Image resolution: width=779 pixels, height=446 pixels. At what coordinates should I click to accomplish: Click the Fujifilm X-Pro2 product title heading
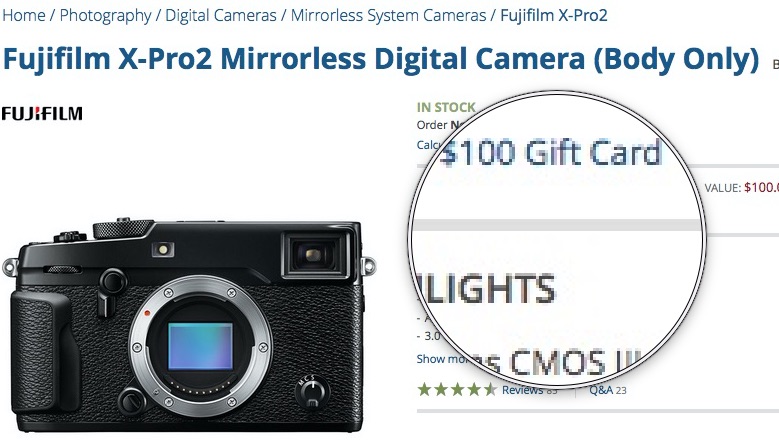tap(381, 59)
